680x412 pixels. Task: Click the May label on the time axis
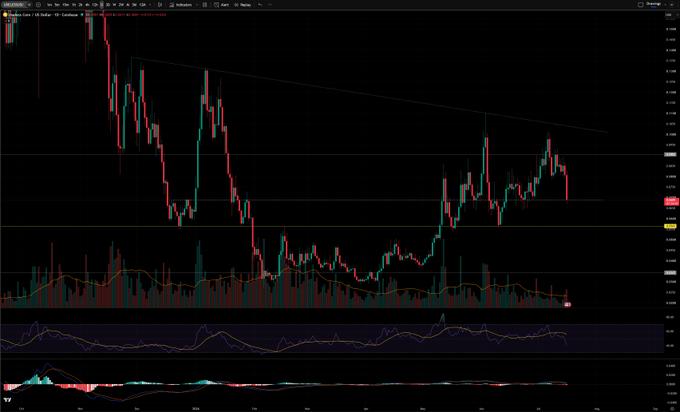[423, 409]
